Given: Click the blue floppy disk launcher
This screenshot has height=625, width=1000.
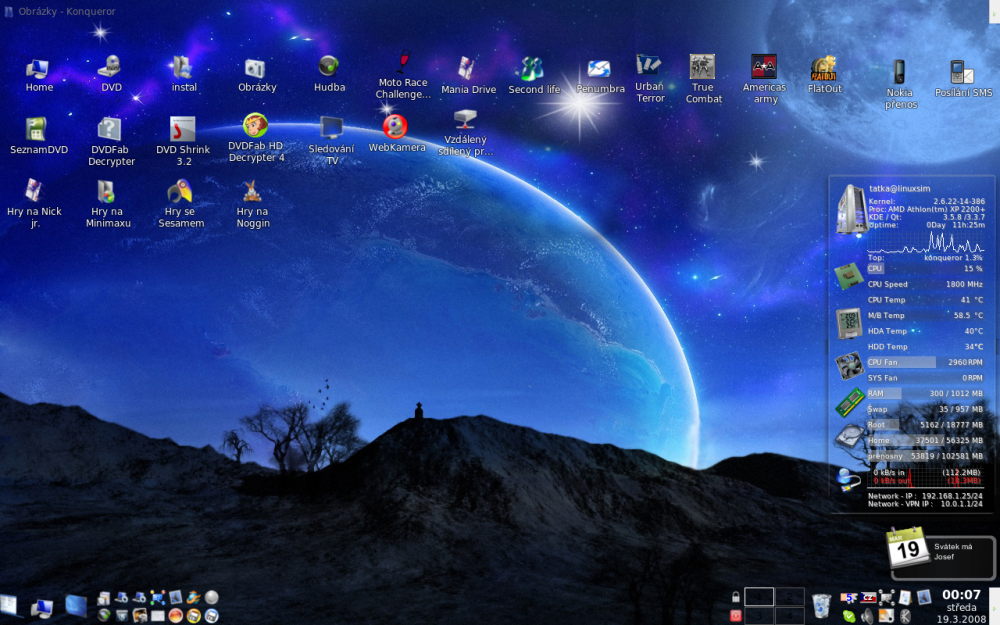Looking at the screenshot, I should tap(212, 615).
